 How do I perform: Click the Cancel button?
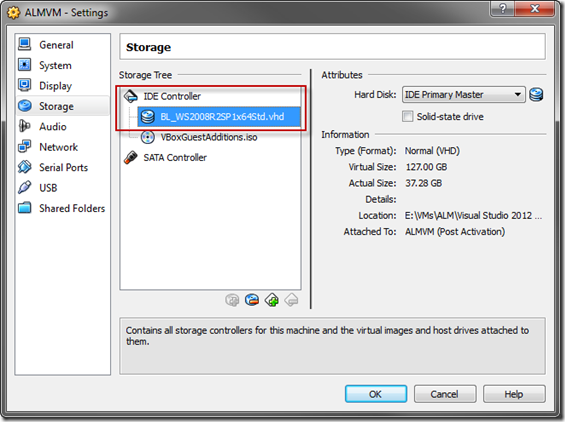point(445,394)
